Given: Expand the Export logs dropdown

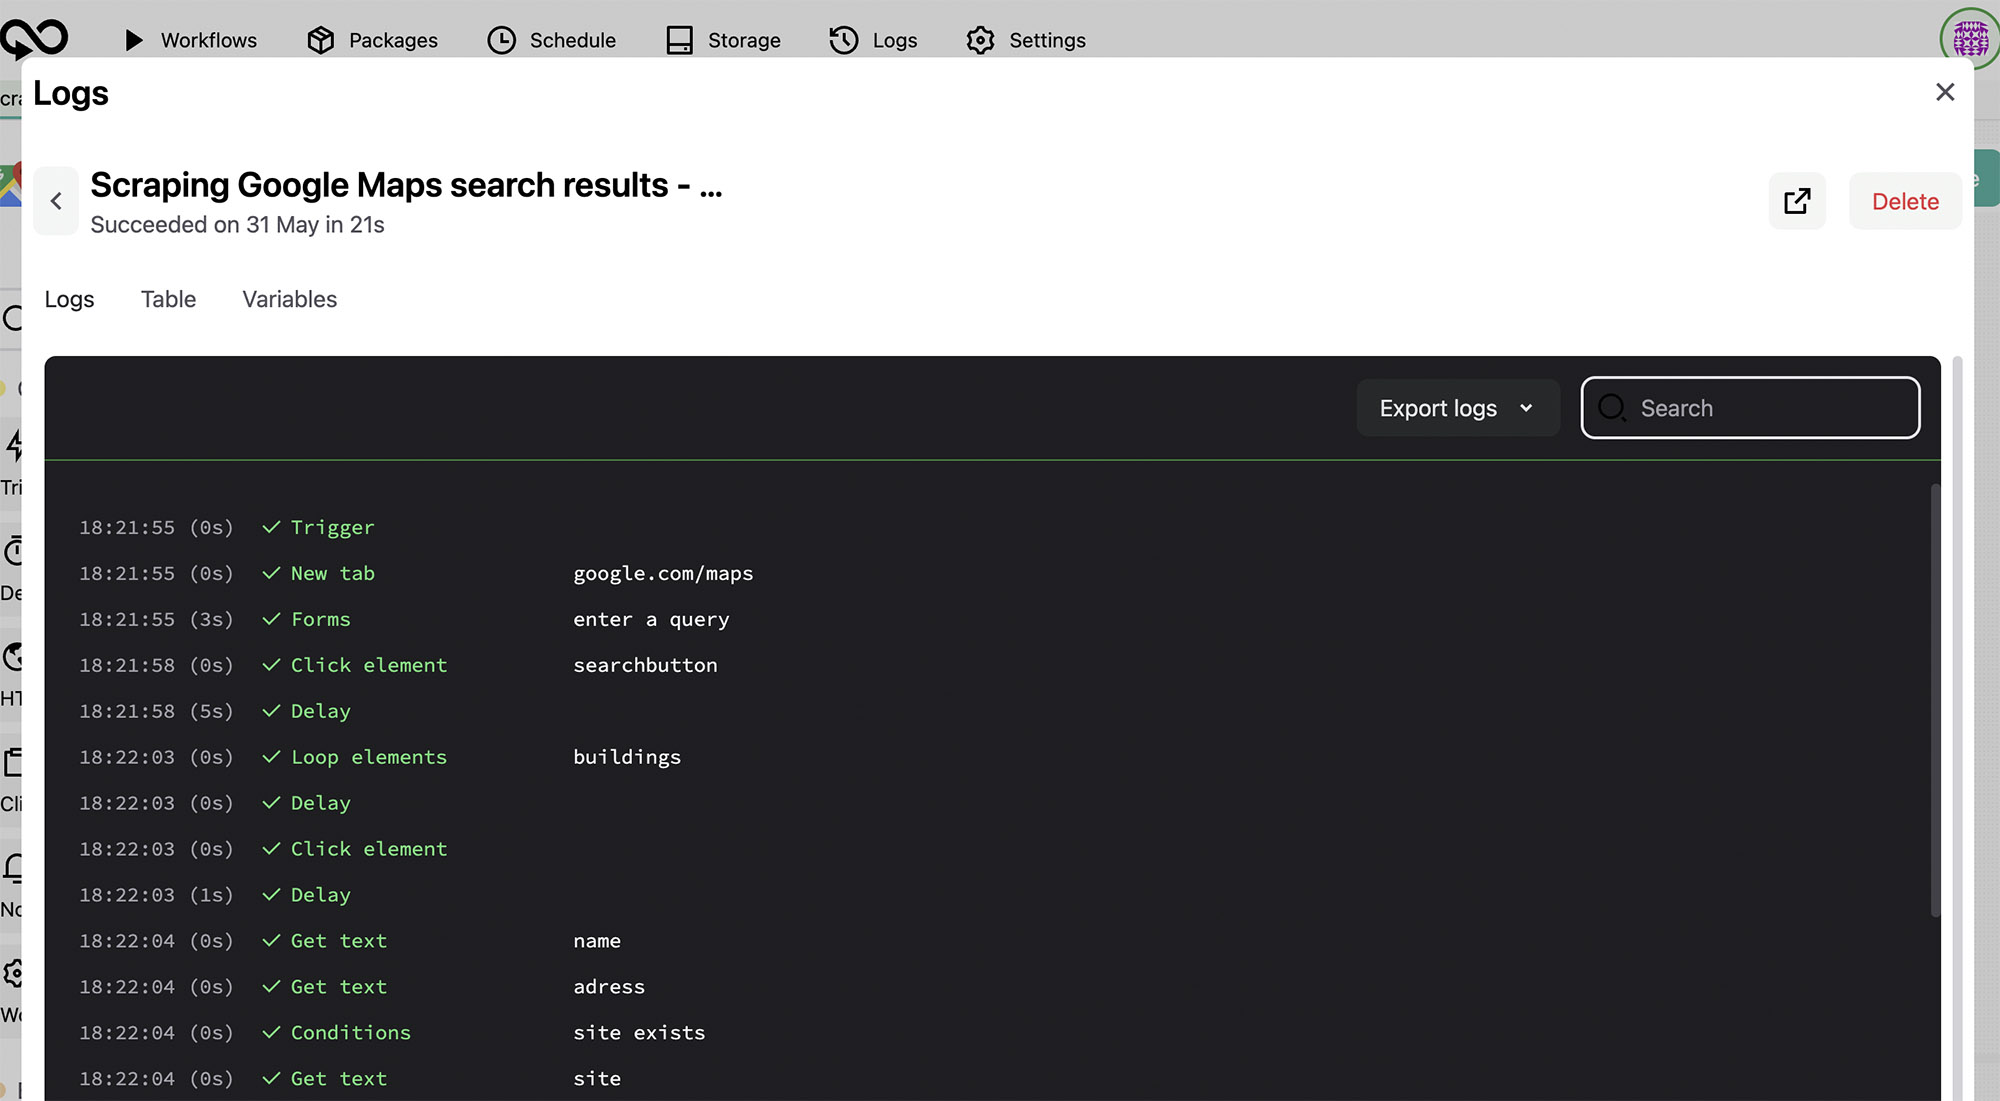Looking at the screenshot, I should [1457, 408].
